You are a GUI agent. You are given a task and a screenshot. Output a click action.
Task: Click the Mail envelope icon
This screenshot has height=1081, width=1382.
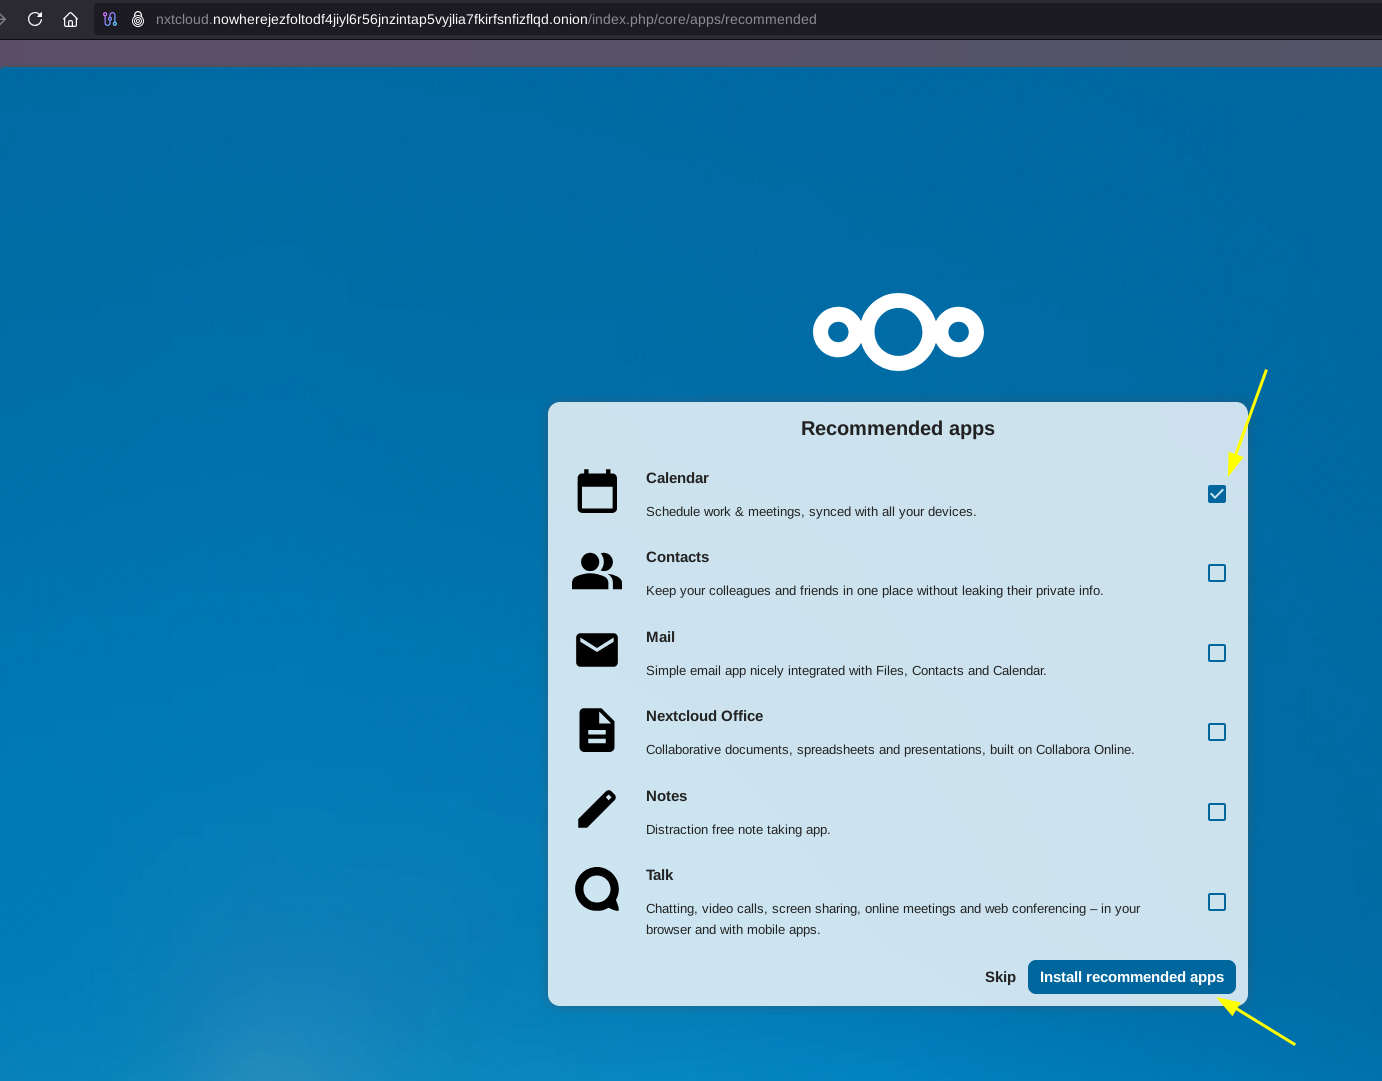tap(597, 650)
